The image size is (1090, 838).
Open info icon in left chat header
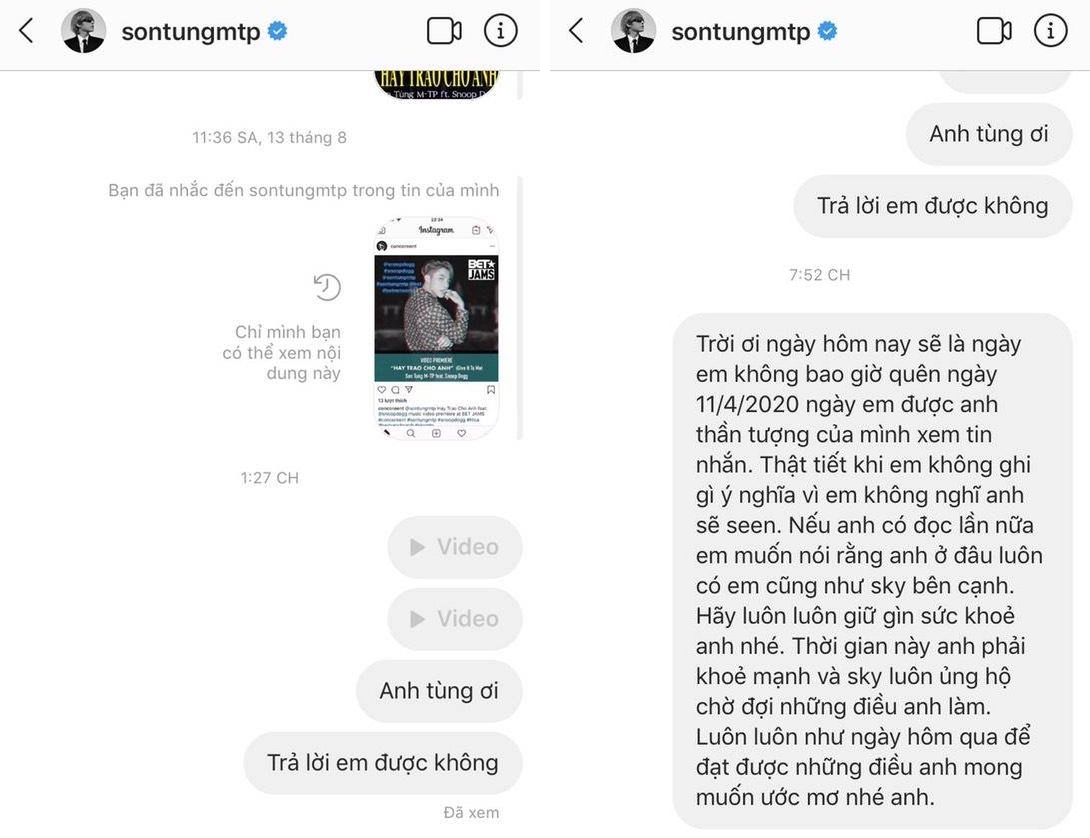[501, 31]
